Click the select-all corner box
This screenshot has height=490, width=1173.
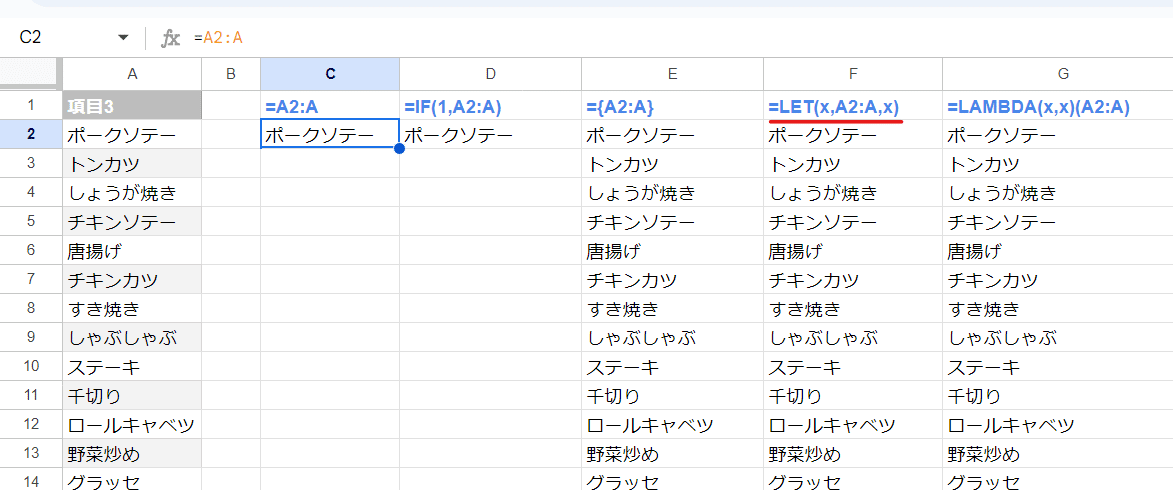pyautogui.click(x=31, y=73)
